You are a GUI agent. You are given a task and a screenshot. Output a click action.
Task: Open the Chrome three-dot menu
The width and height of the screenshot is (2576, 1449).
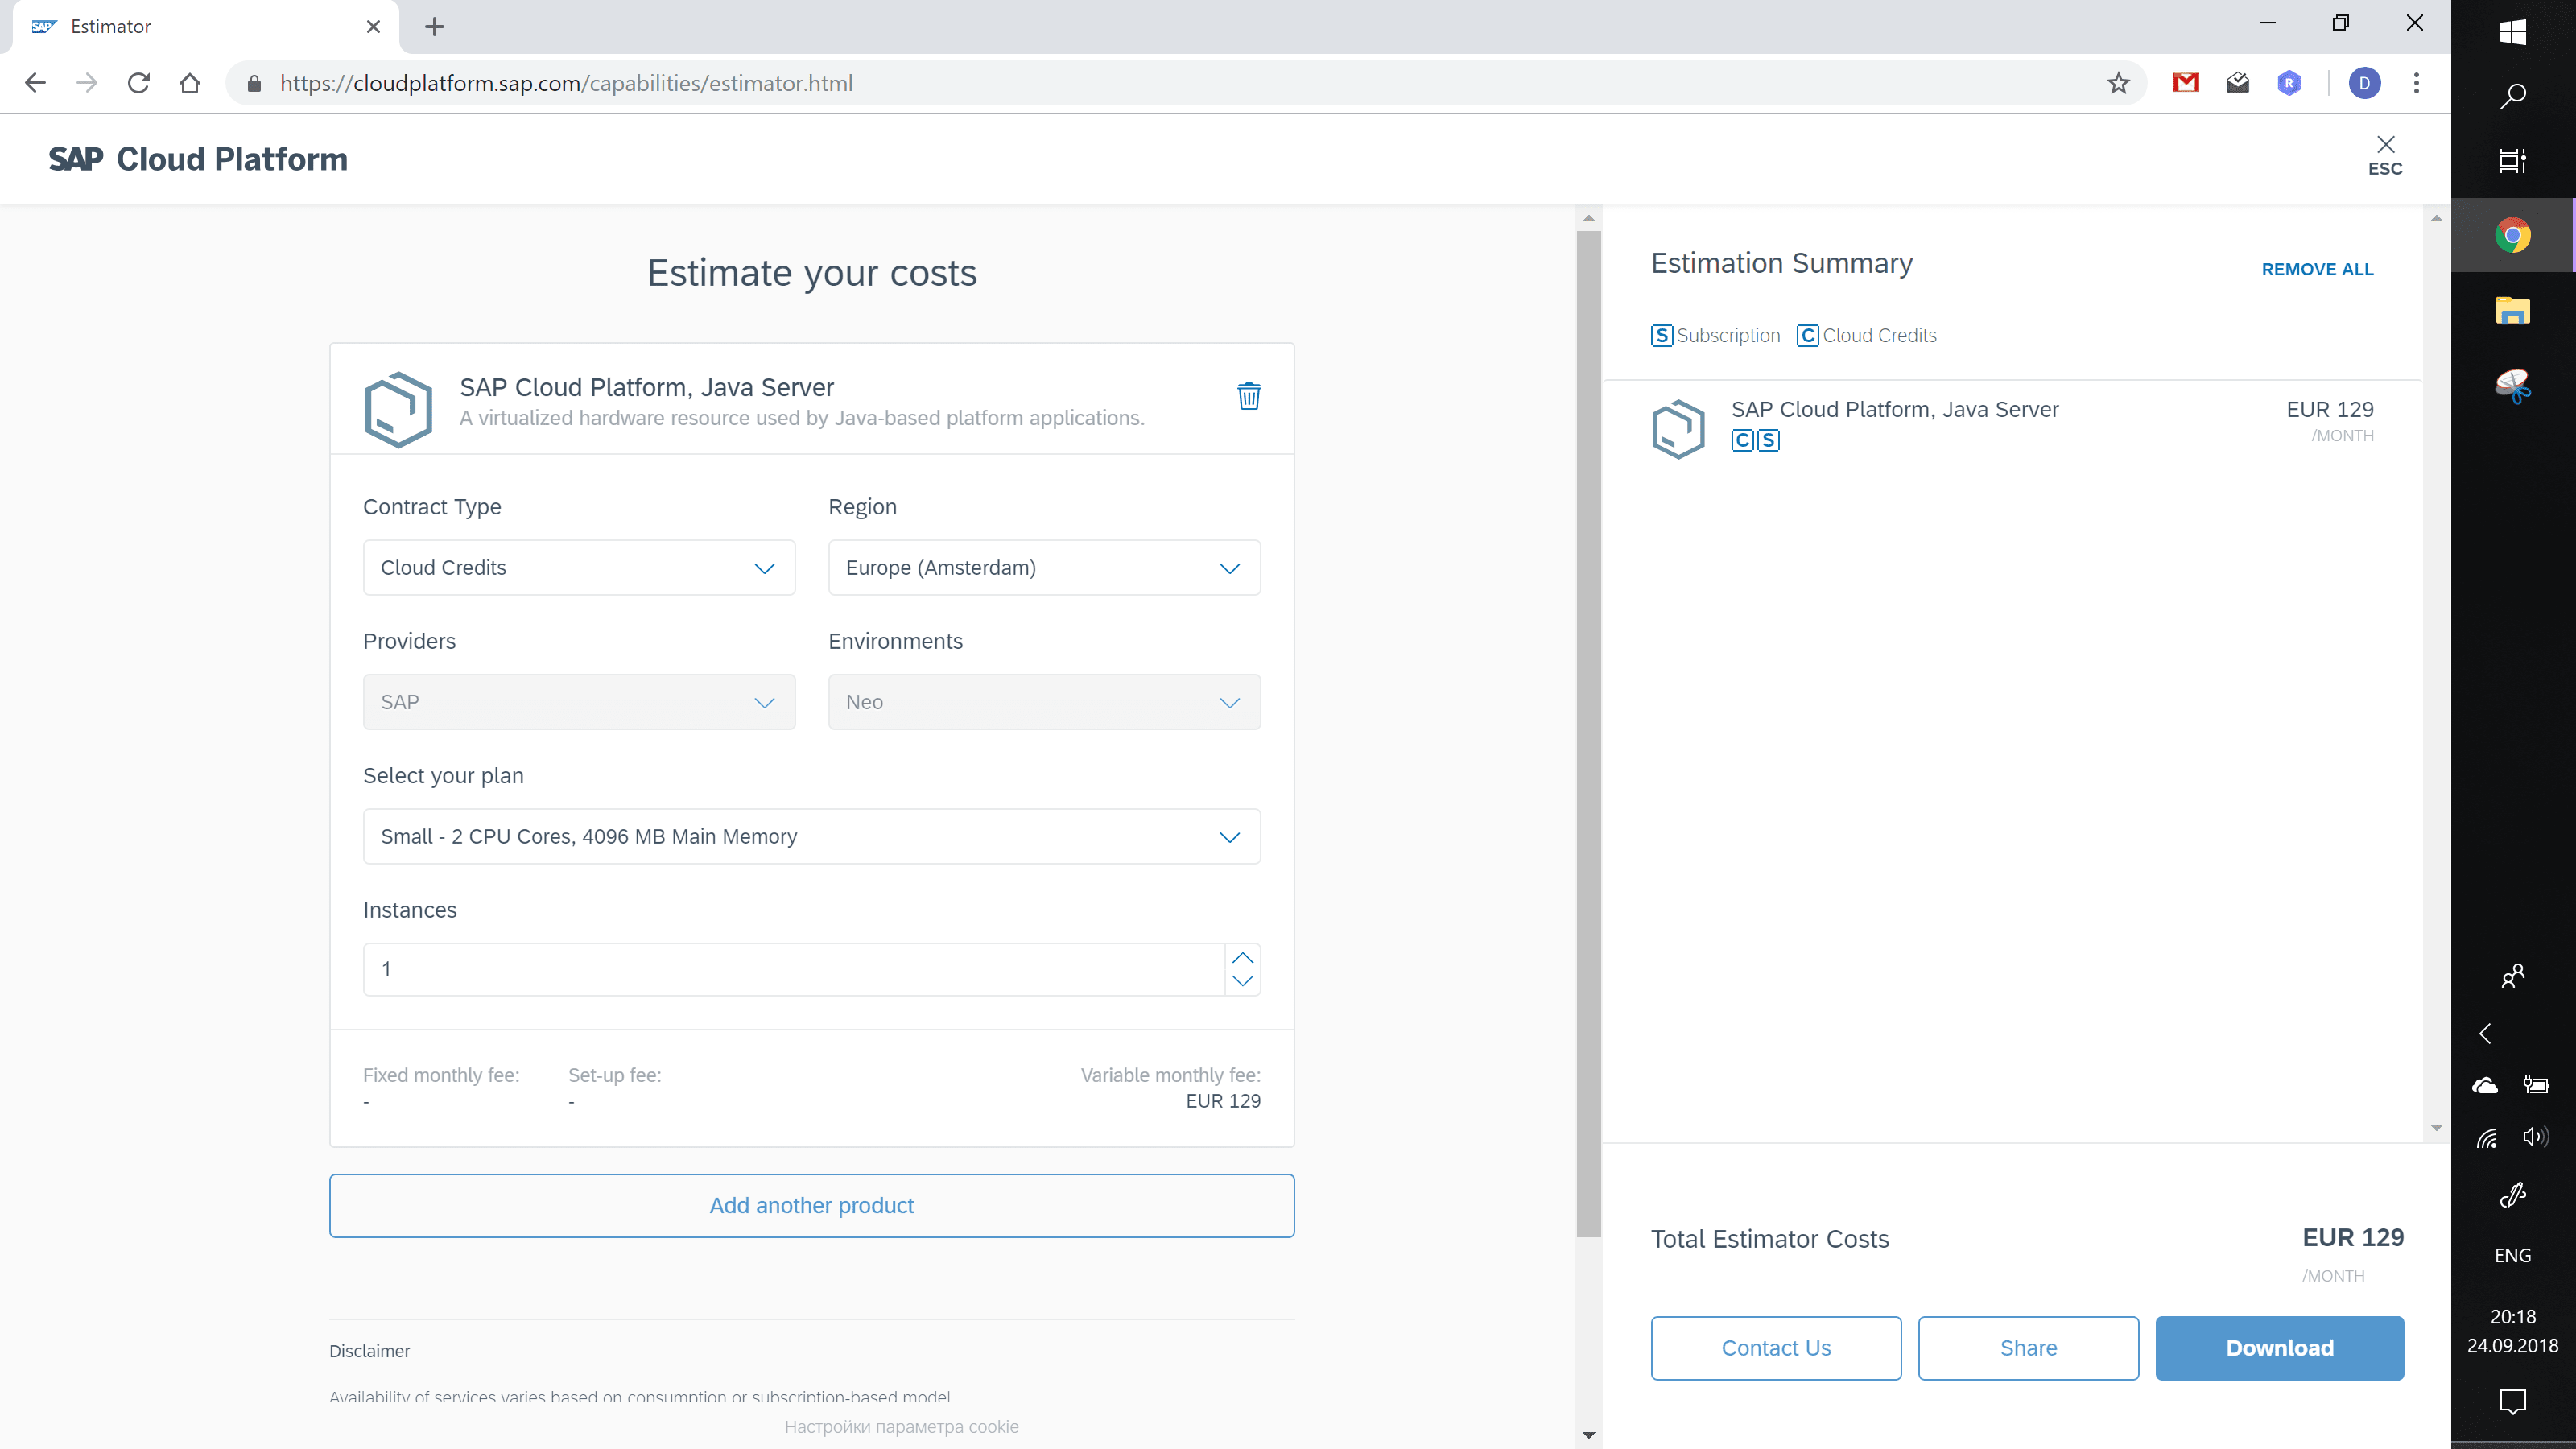2416,83
